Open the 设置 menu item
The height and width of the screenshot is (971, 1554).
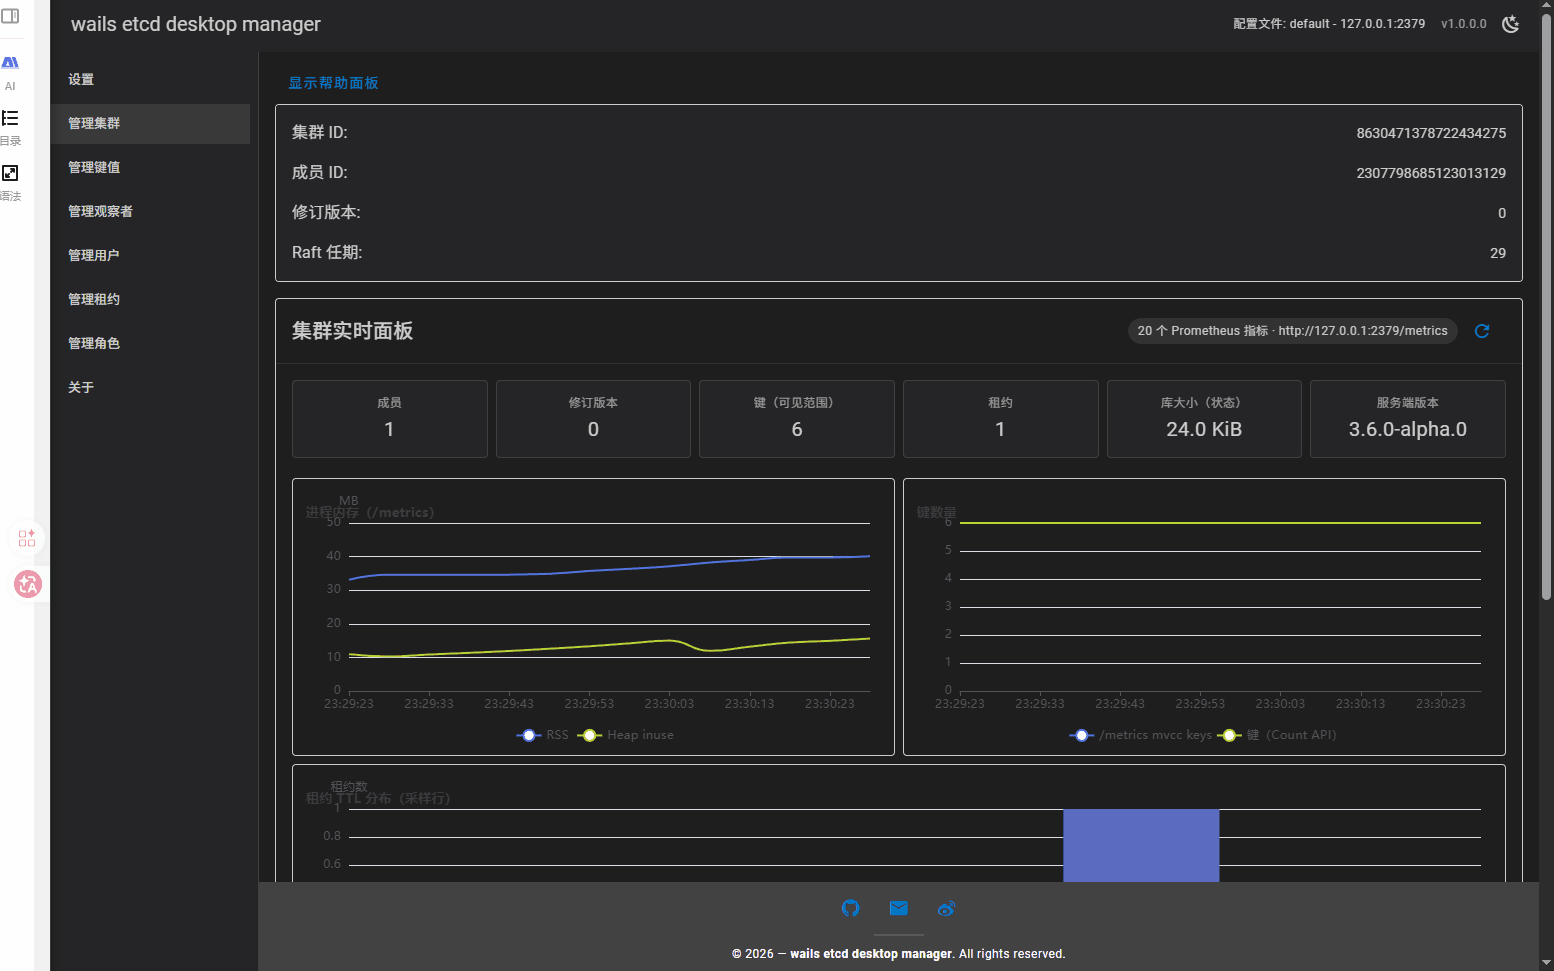pos(150,80)
